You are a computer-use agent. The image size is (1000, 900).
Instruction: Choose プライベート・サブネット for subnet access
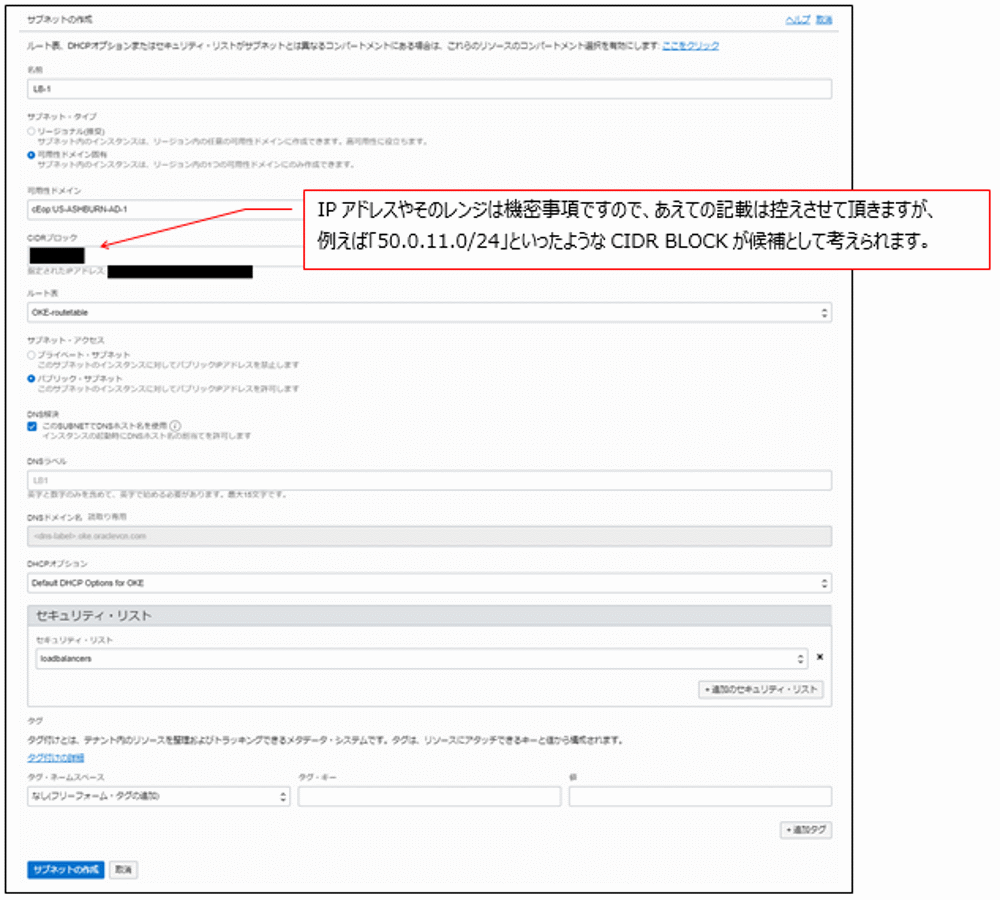(x=28, y=354)
